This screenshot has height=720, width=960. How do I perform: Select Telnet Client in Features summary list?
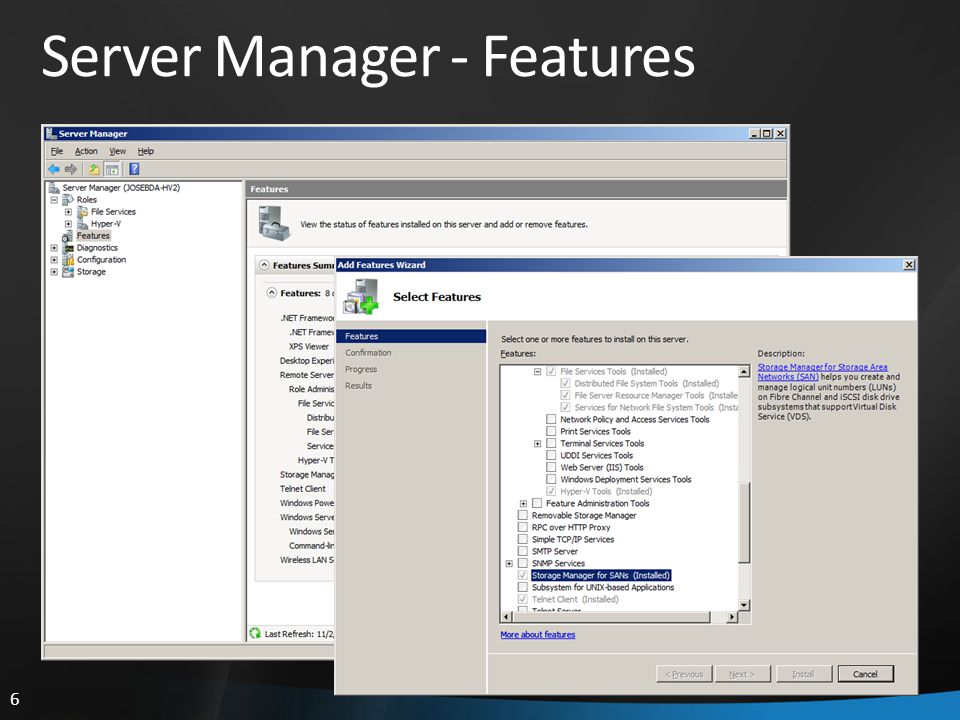[x=303, y=489]
